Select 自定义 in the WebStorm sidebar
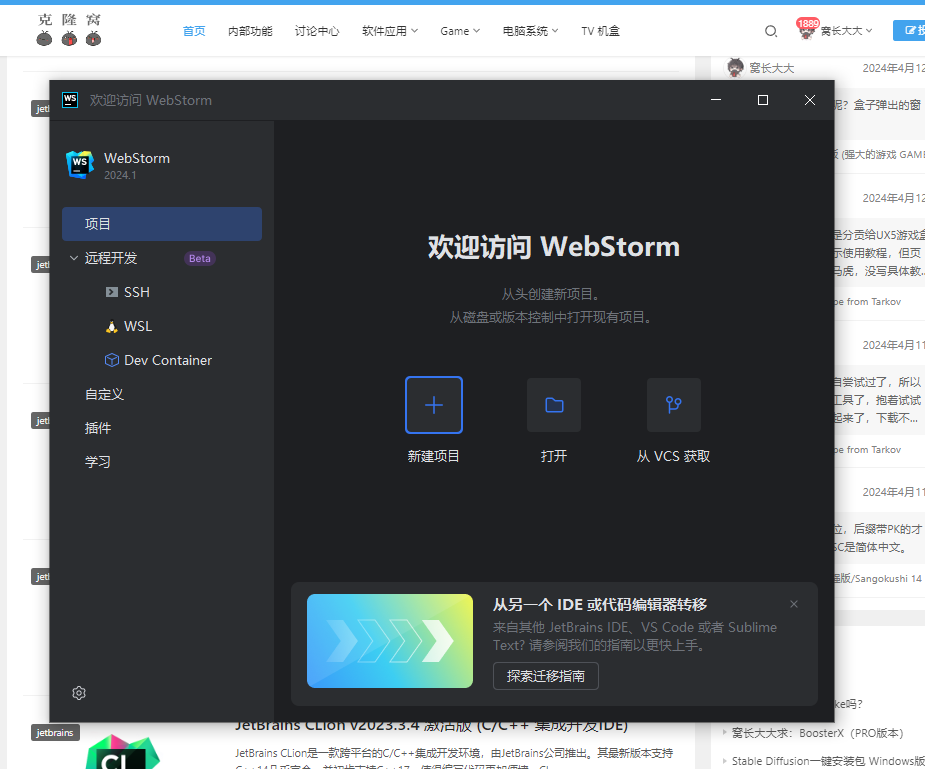925x769 pixels. point(104,394)
